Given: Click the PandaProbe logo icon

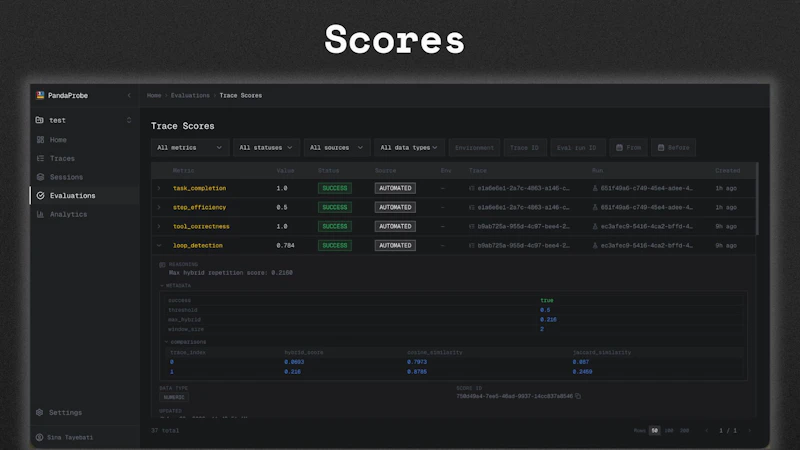Looking at the screenshot, I should [40, 95].
